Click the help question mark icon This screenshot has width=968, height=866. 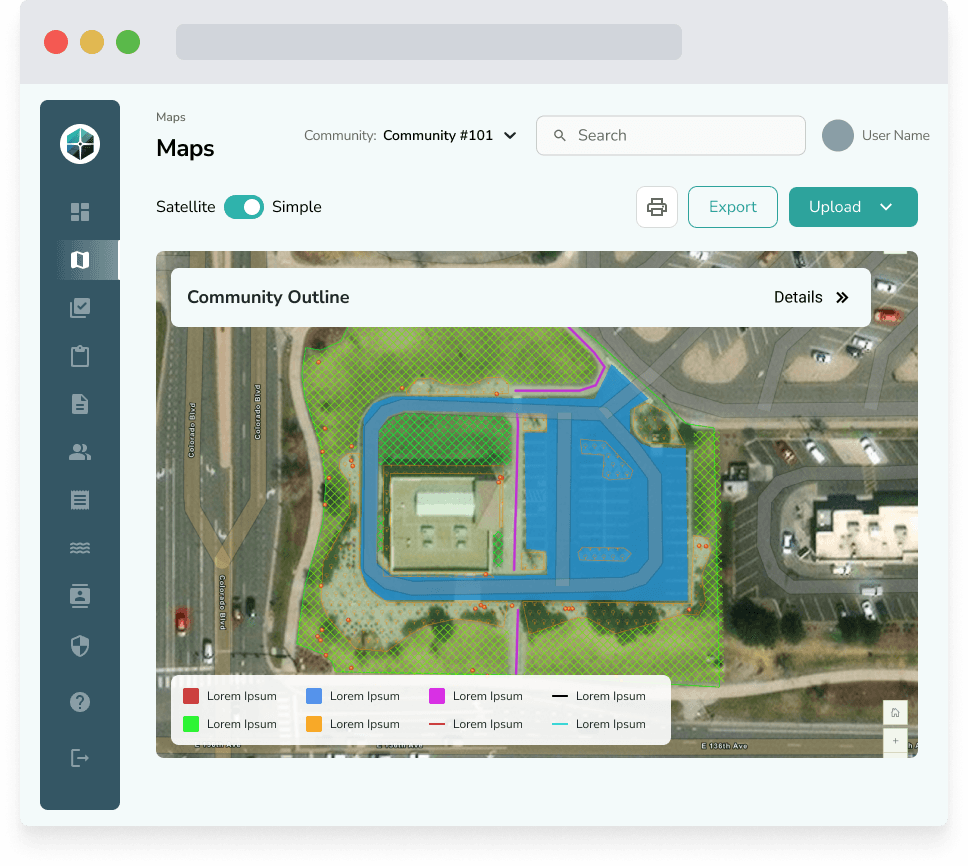80,702
